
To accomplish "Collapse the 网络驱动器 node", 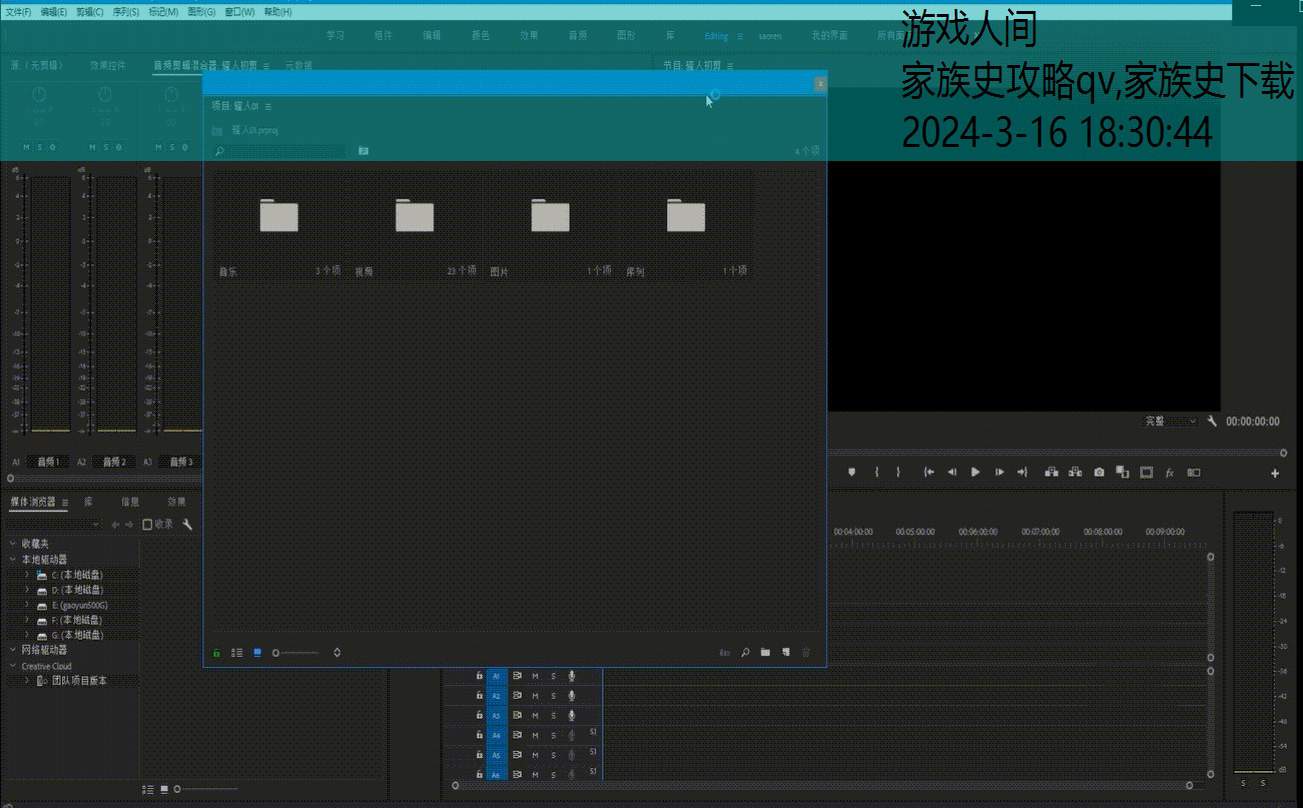I will tap(13, 650).
